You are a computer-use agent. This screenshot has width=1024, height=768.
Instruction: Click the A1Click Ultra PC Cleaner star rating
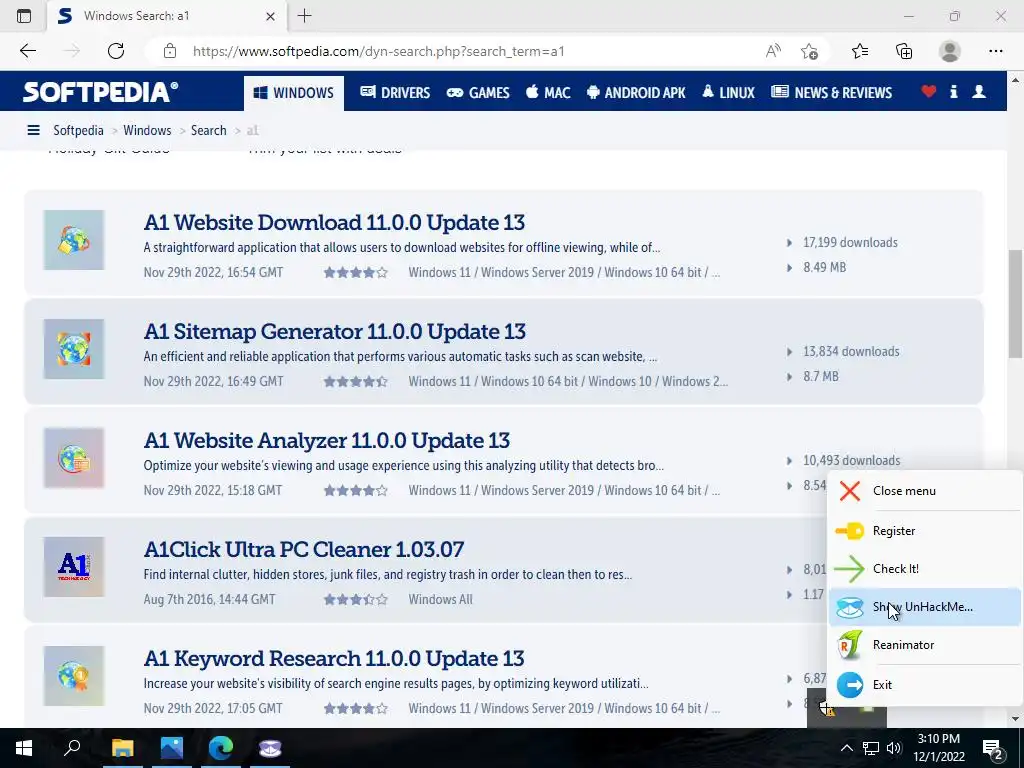pos(356,599)
